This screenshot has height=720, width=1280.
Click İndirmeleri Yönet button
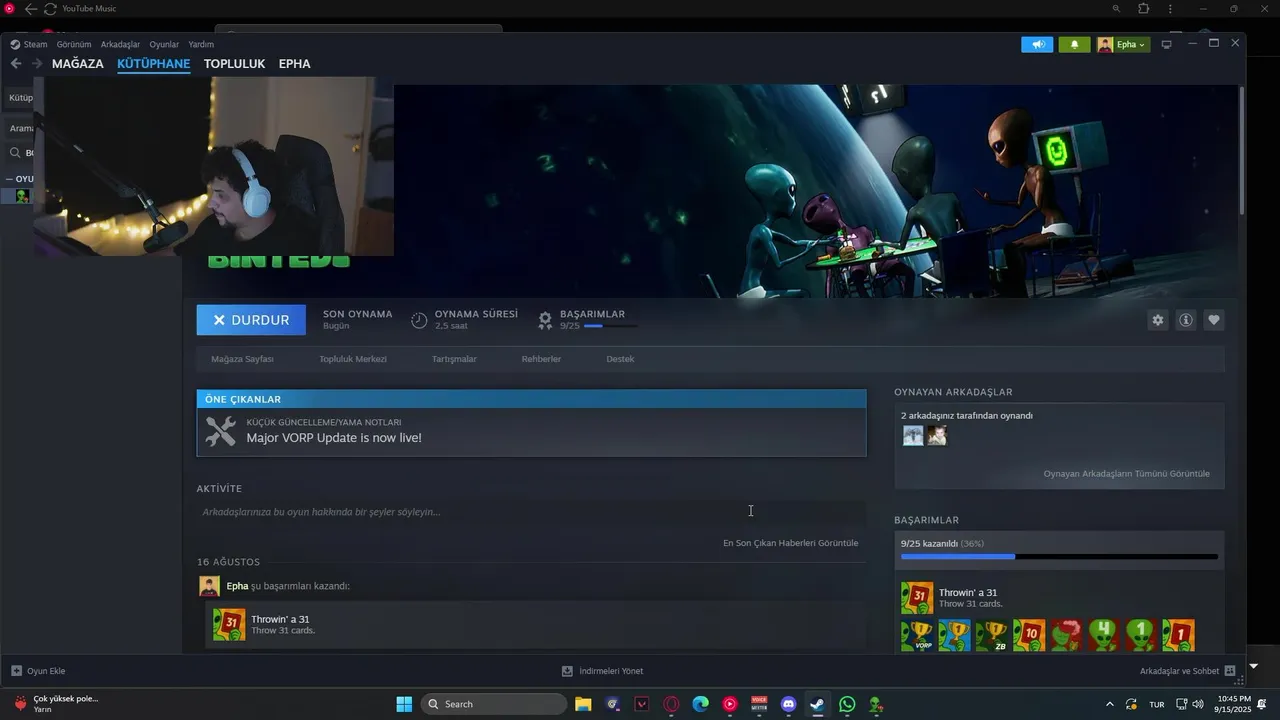click(x=603, y=671)
